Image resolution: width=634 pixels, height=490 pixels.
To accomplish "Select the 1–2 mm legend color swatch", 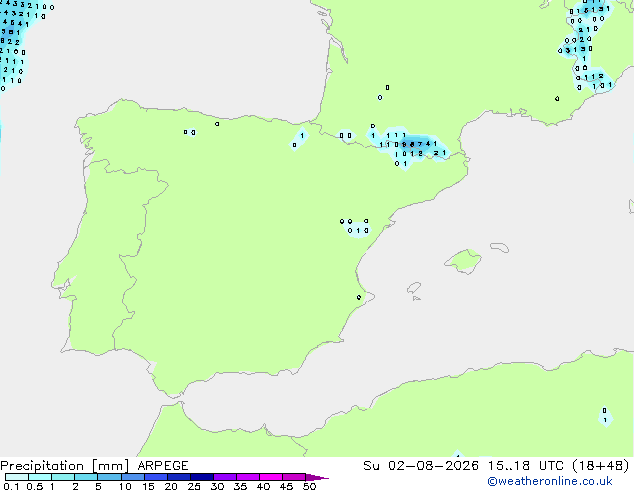I will [x=63, y=477].
